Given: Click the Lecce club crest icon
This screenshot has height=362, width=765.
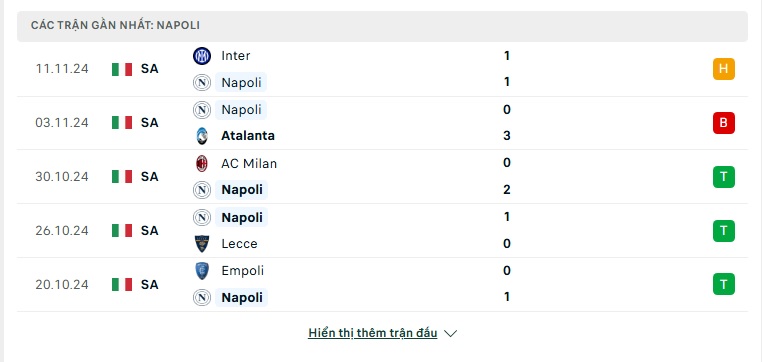Looking at the screenshot, I should [201, 244].
